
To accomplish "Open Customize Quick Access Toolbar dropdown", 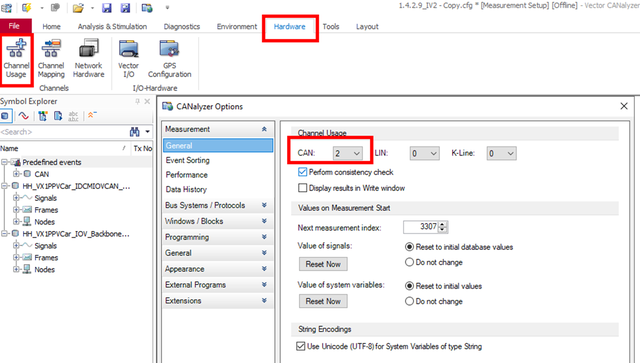I will click(167, 7).
